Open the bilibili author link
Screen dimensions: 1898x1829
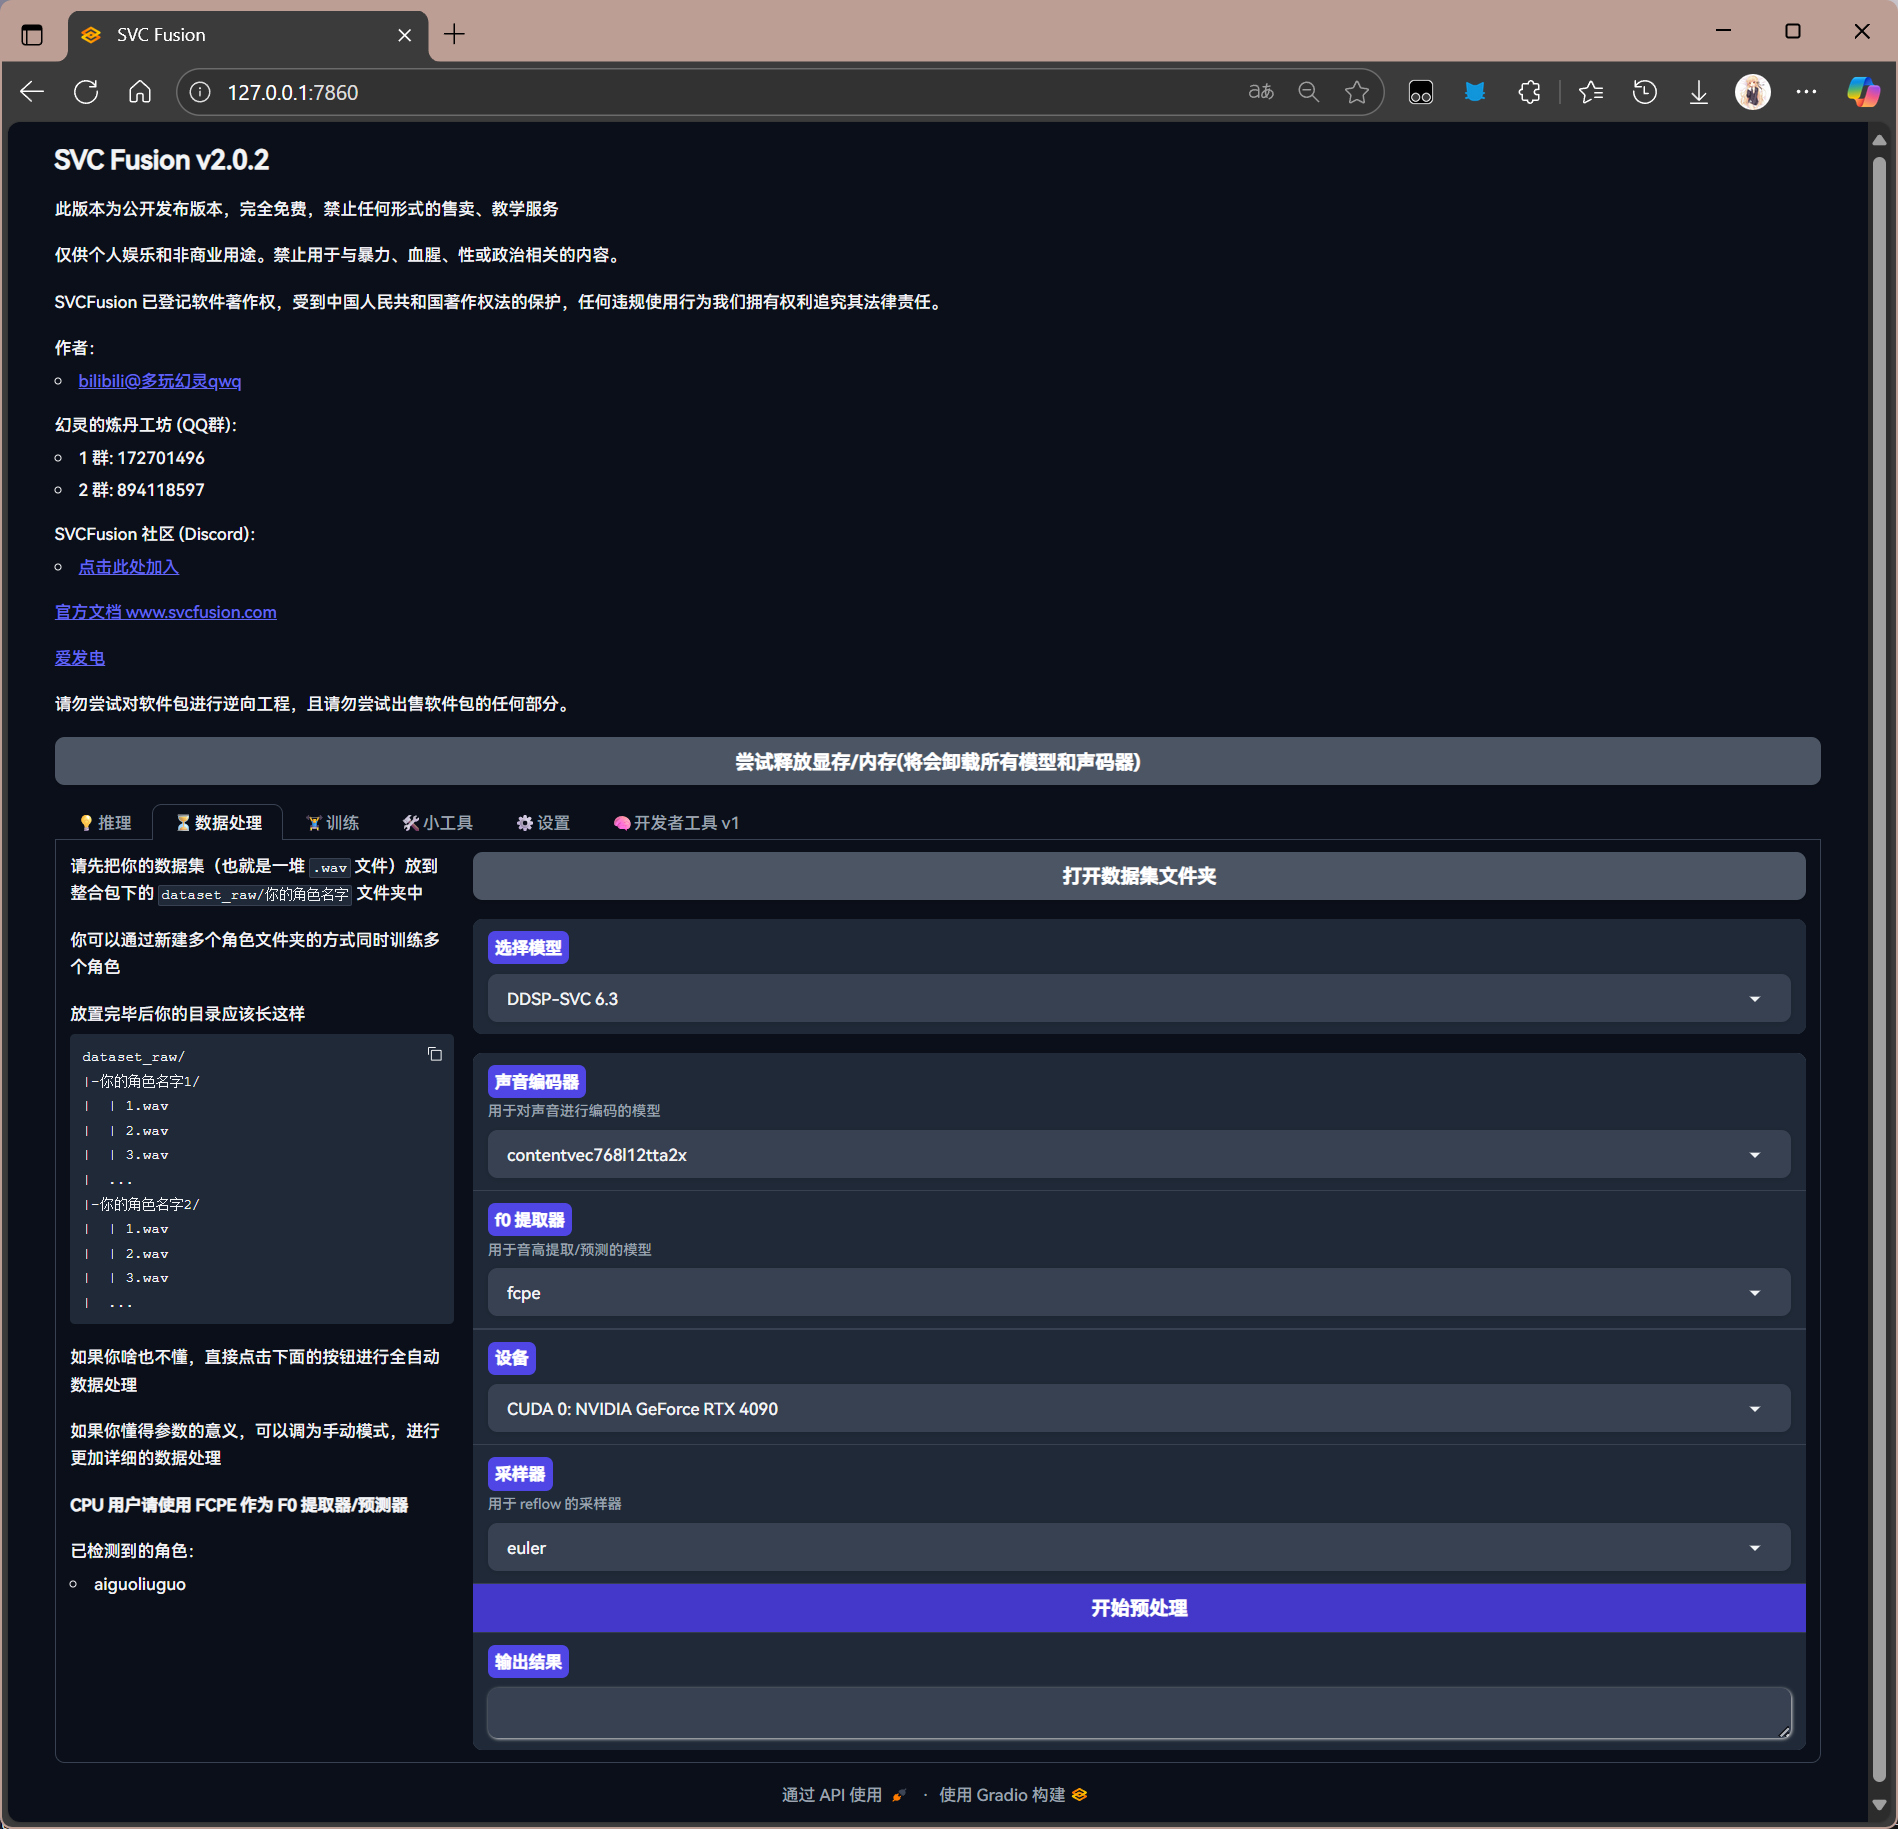pos(160,381)
